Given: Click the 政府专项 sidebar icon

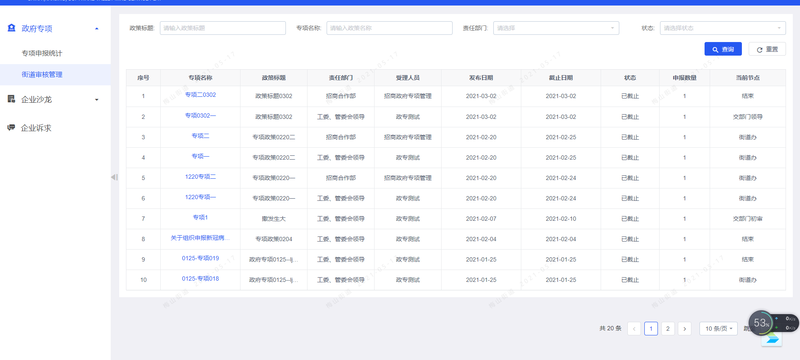Looking at the screenshot, I should 12,28.
